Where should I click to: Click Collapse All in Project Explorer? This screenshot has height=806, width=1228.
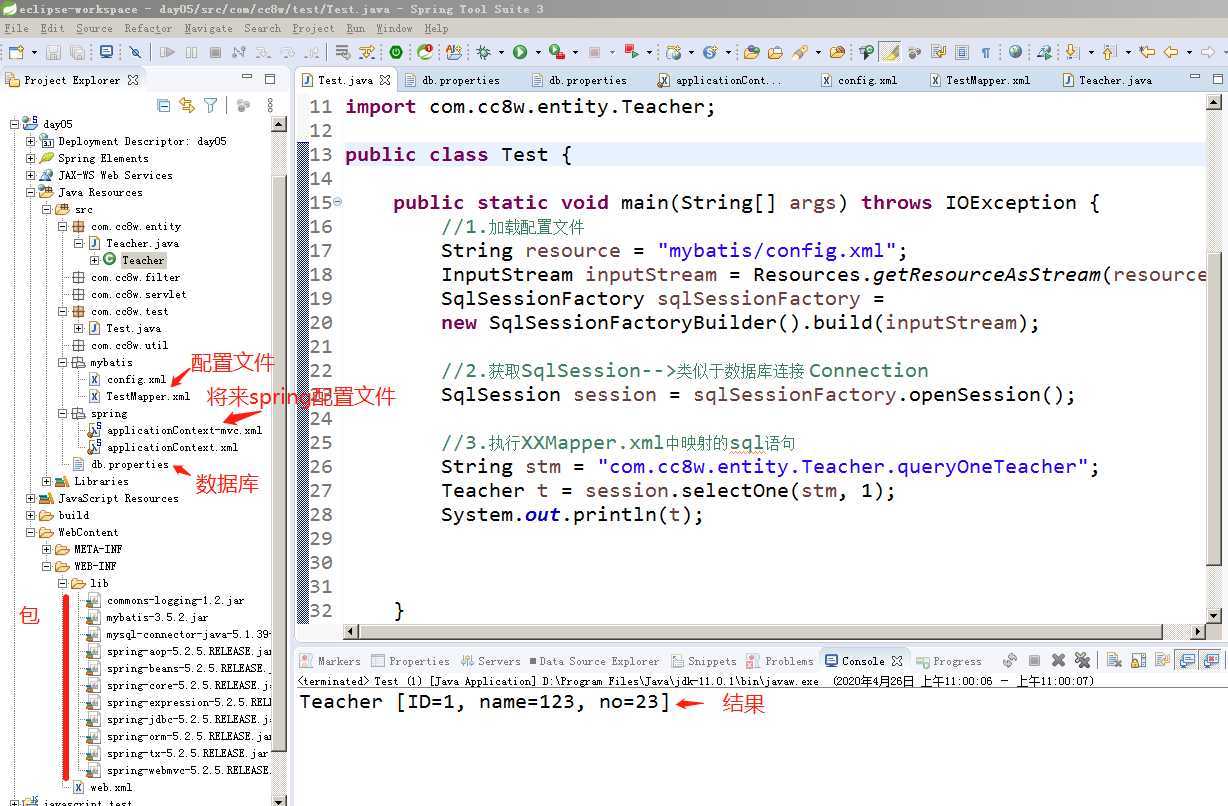[x=164, y=105]
